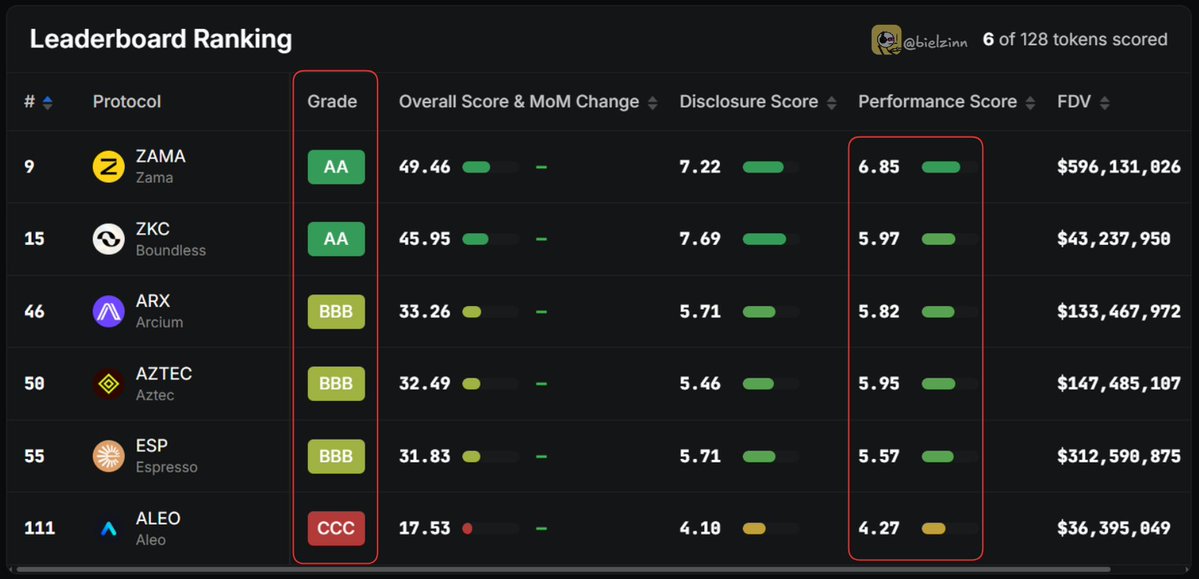Click ZKC disclosure score progress bar

tap(771, 239)
